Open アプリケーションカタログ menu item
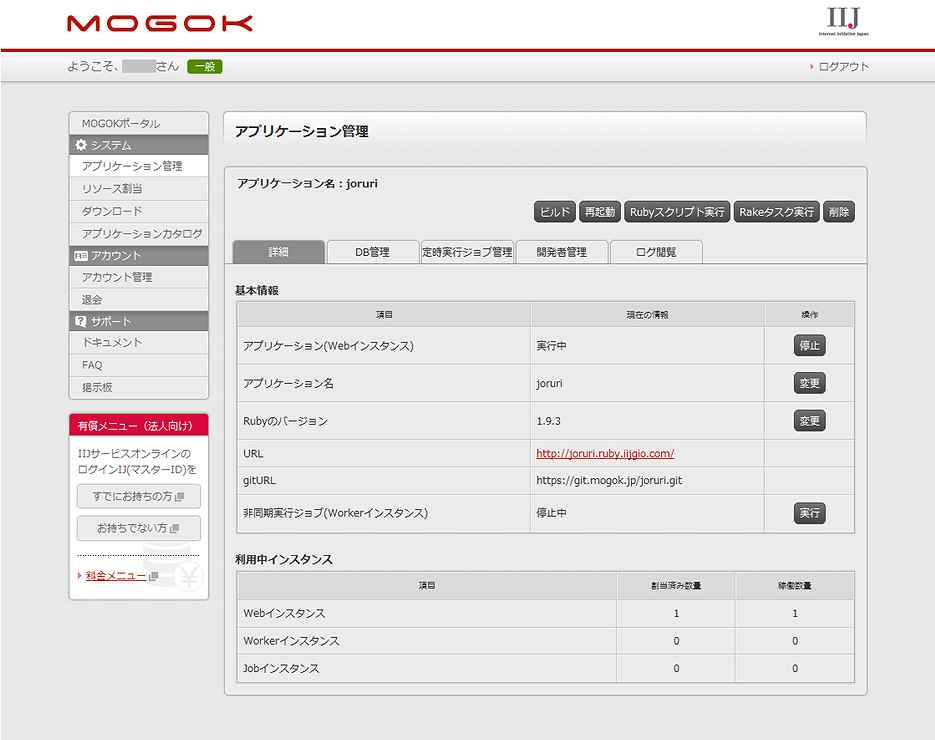This screenshot has width=935, height=740. (139, 233)
